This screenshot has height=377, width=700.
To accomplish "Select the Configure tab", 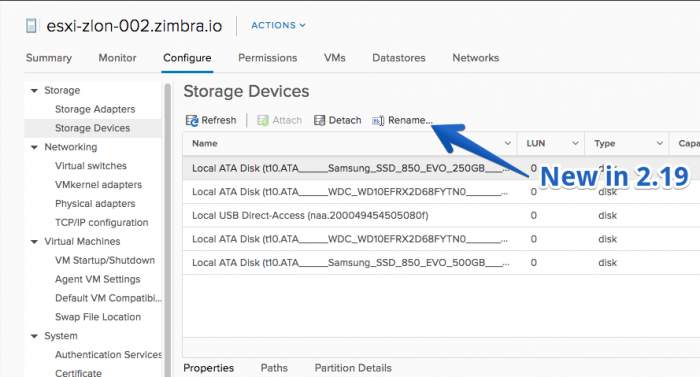I will pos(187,58).
